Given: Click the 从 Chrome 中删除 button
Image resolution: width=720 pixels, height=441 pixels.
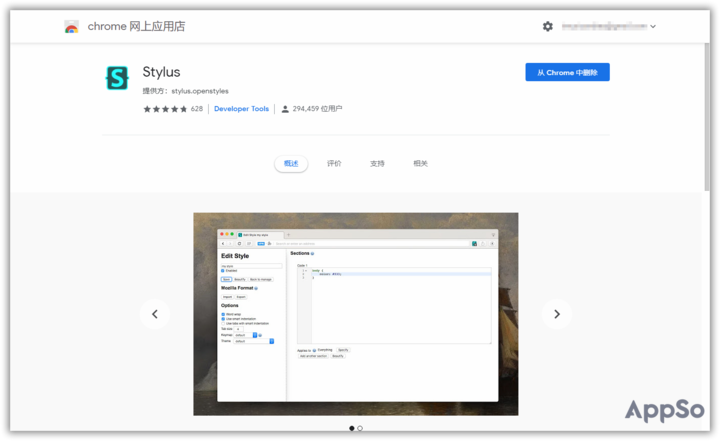Looking at the screenshot, I should (567, 72).
